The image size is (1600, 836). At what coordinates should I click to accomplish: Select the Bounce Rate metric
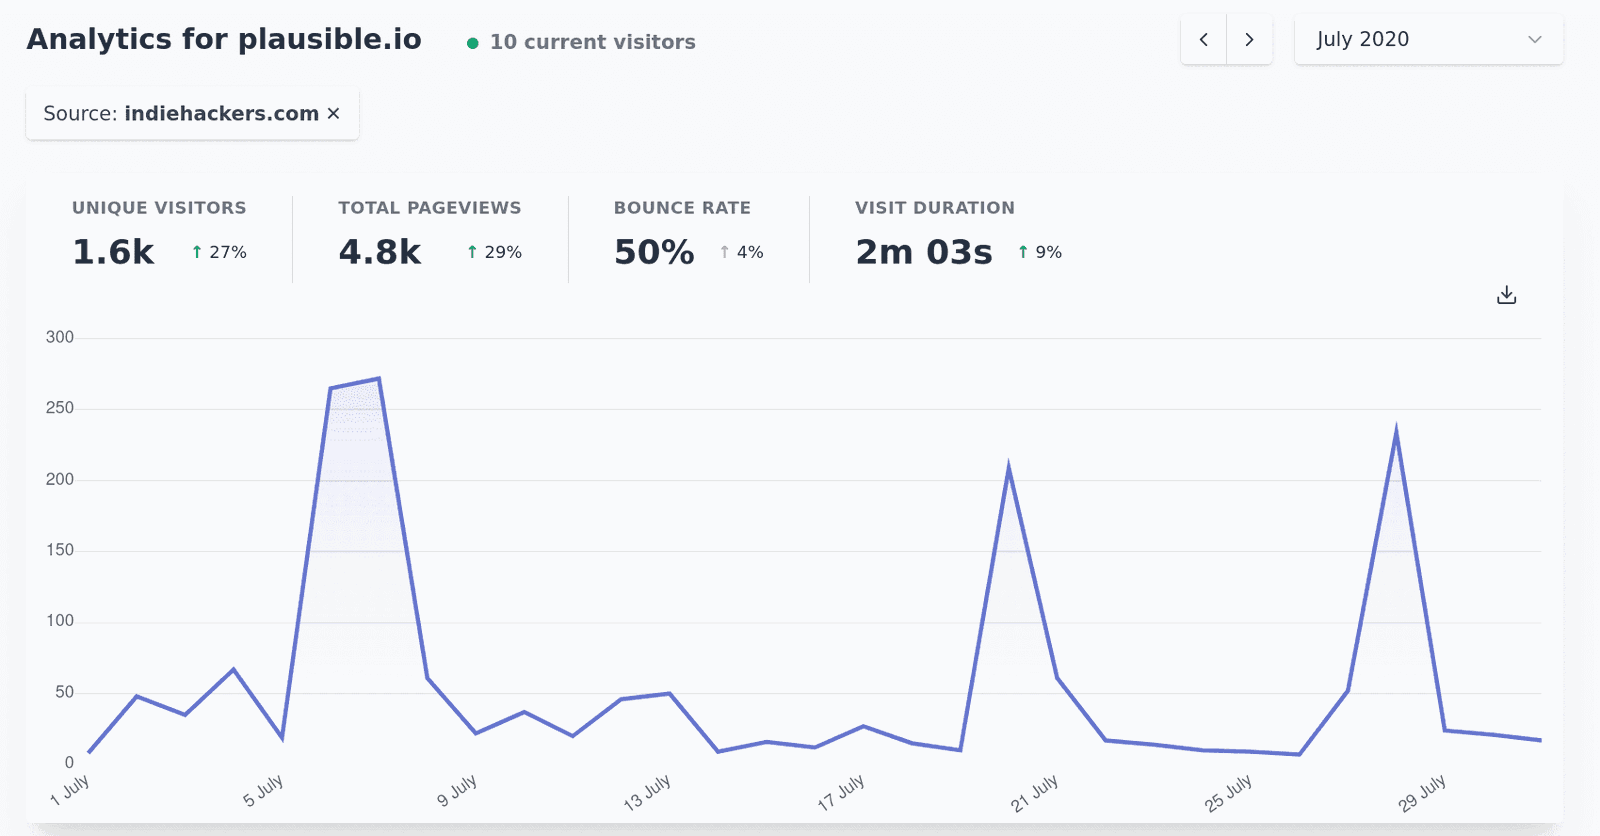pos(682,232)
